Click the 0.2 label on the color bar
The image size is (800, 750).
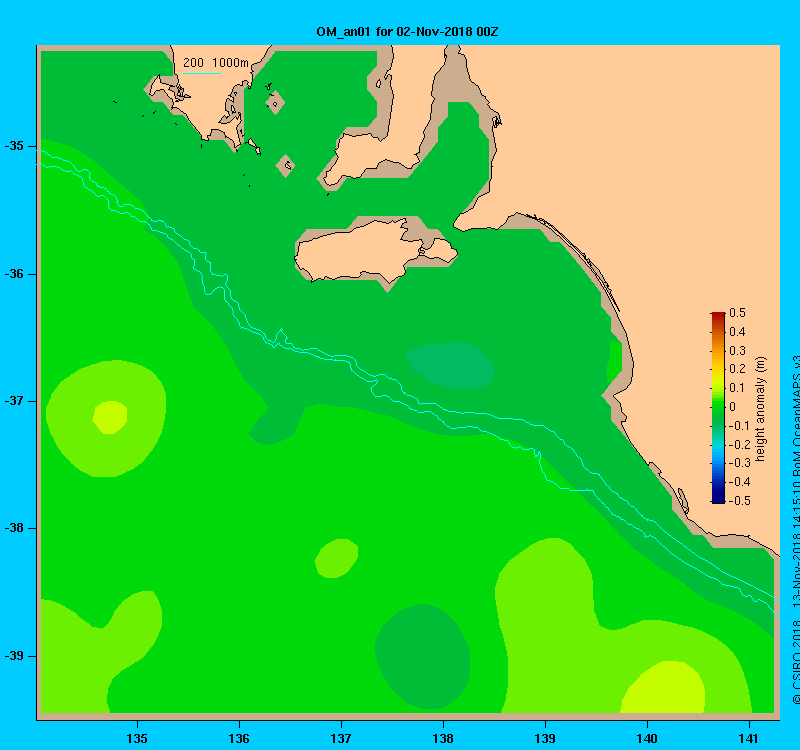[x=737, y=369]
